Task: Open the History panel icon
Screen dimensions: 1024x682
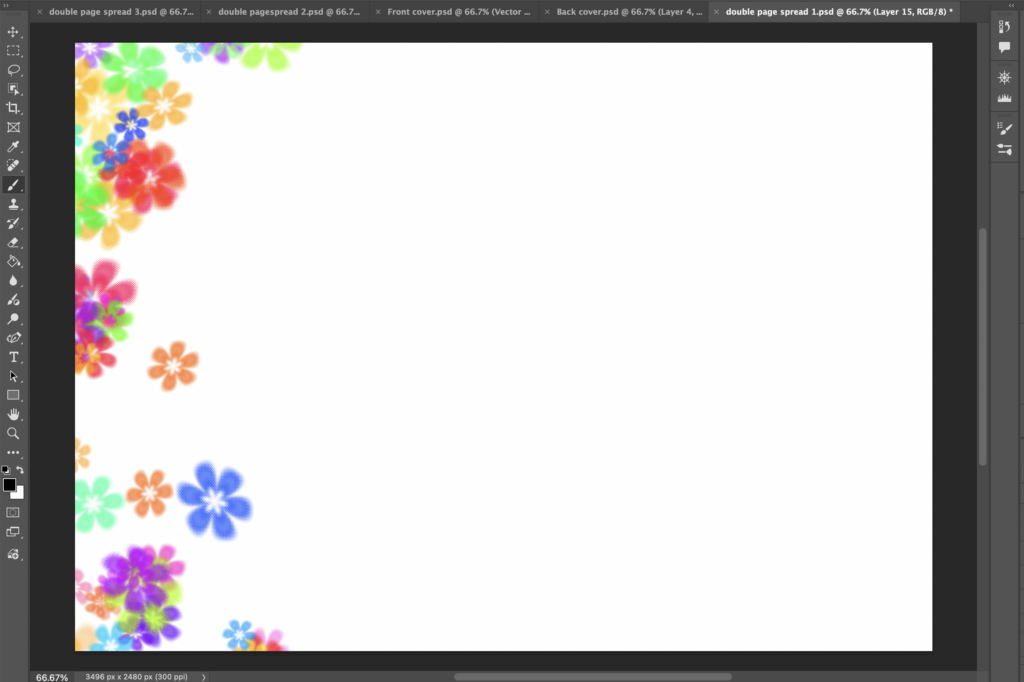Action: [x=1005, y=27]
